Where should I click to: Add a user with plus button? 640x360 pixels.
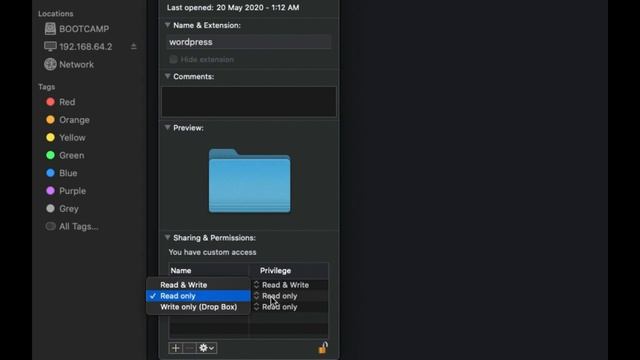click(176, 348)
